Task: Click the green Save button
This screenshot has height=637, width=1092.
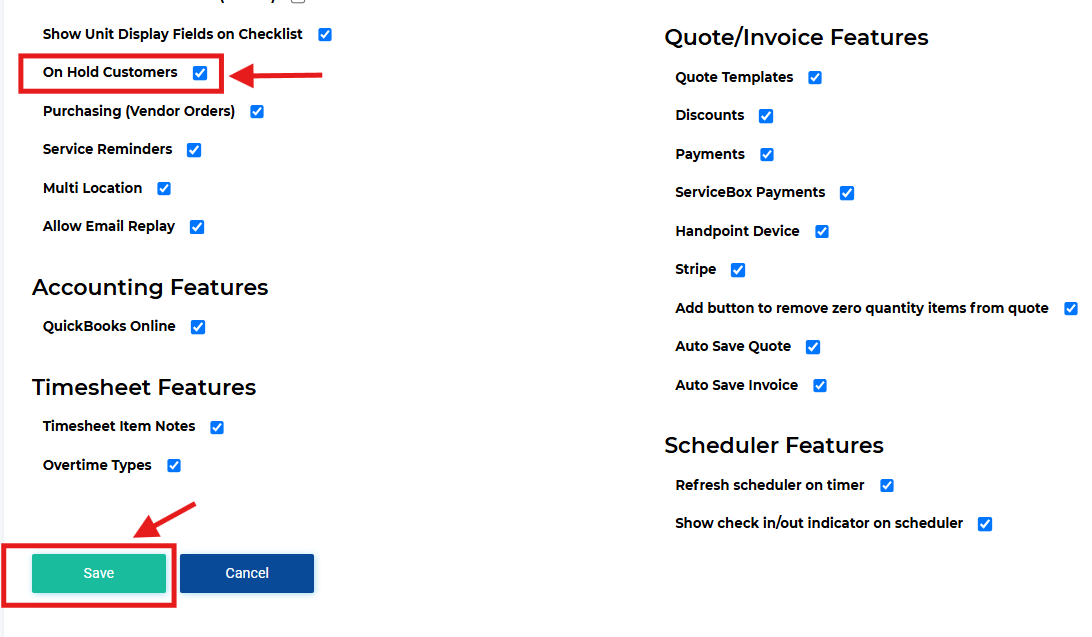Action: pos(99,573)
